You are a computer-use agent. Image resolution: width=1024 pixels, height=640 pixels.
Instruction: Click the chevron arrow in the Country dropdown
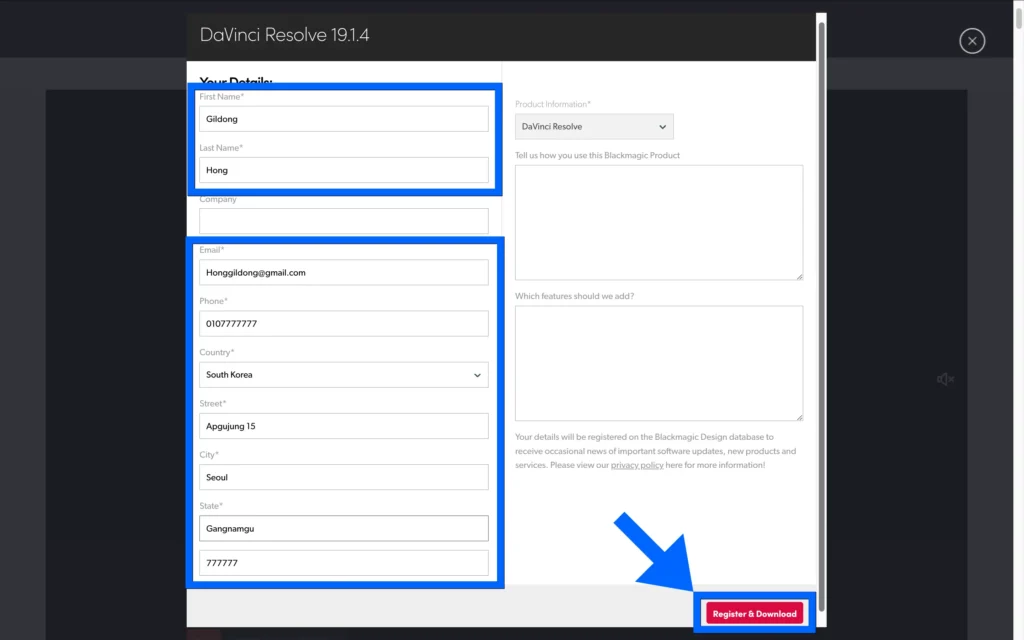click(477, 376)
